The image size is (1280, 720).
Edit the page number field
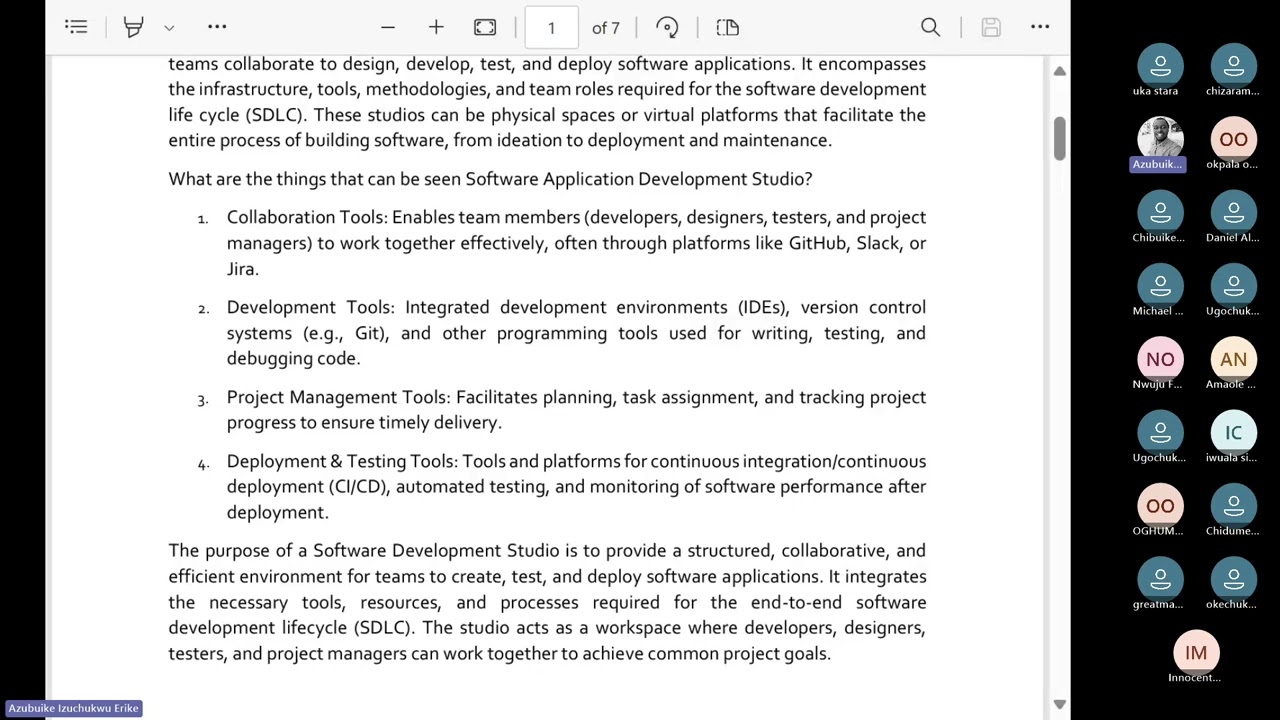point(551,28)
